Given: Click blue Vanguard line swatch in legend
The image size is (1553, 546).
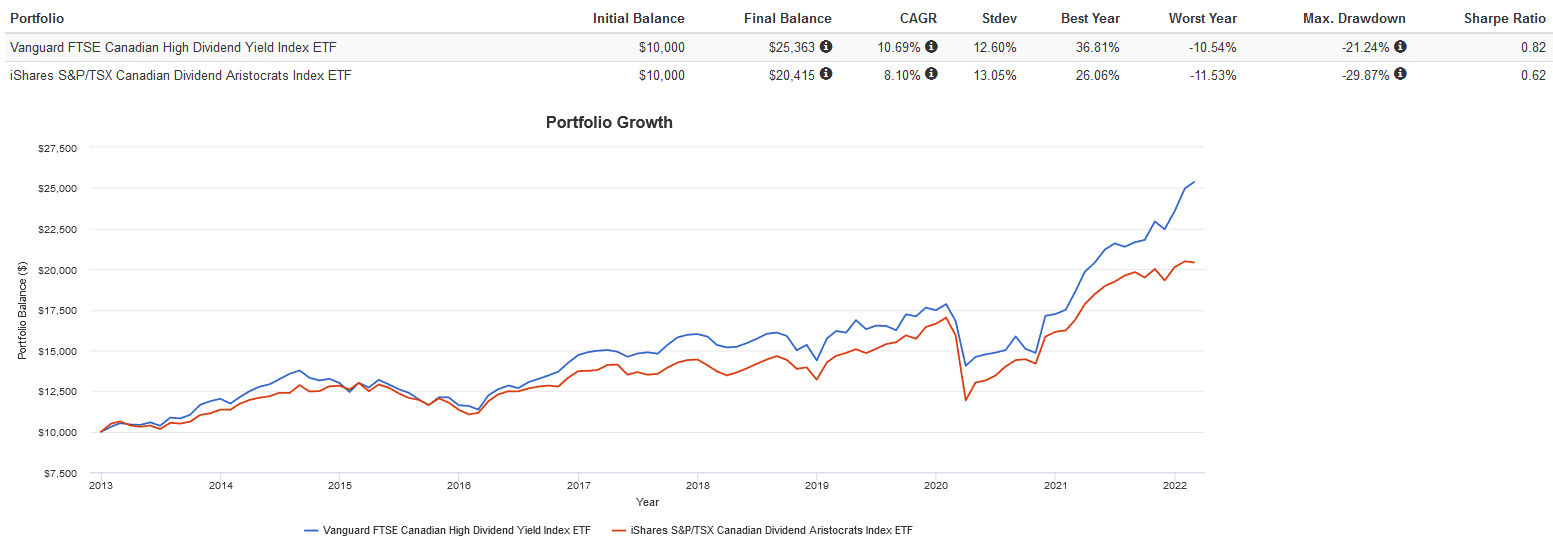Looking at the screenshot, I should click(311, 530).
